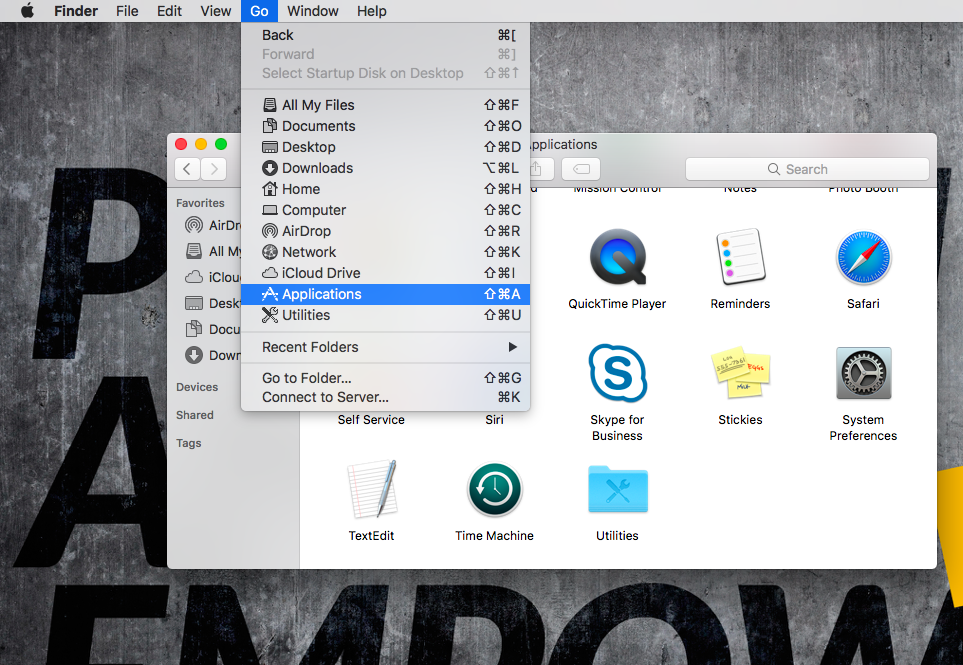Open Skype for Business icon
This screenshot has width=963, height=665.
[617, 374]
